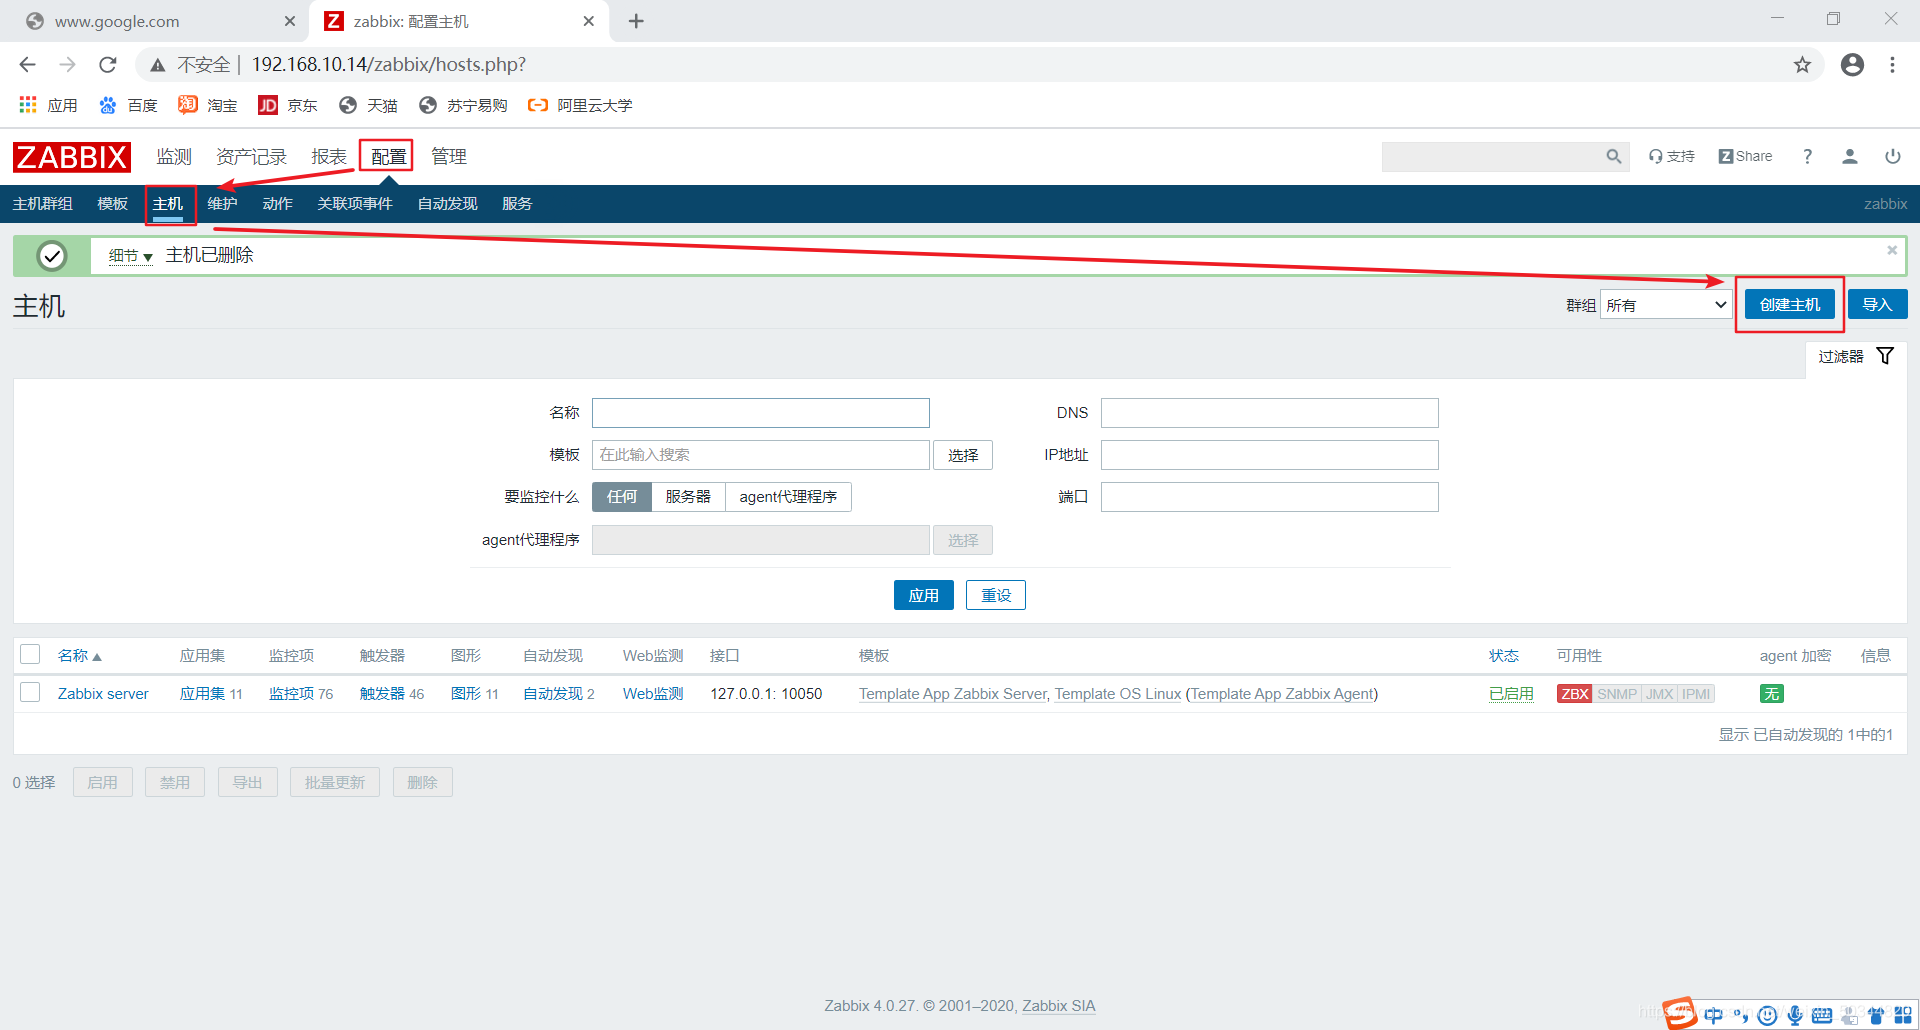The image size is (1920, 1030).
Task: Close the www.google.com tab
Action: 290,21
